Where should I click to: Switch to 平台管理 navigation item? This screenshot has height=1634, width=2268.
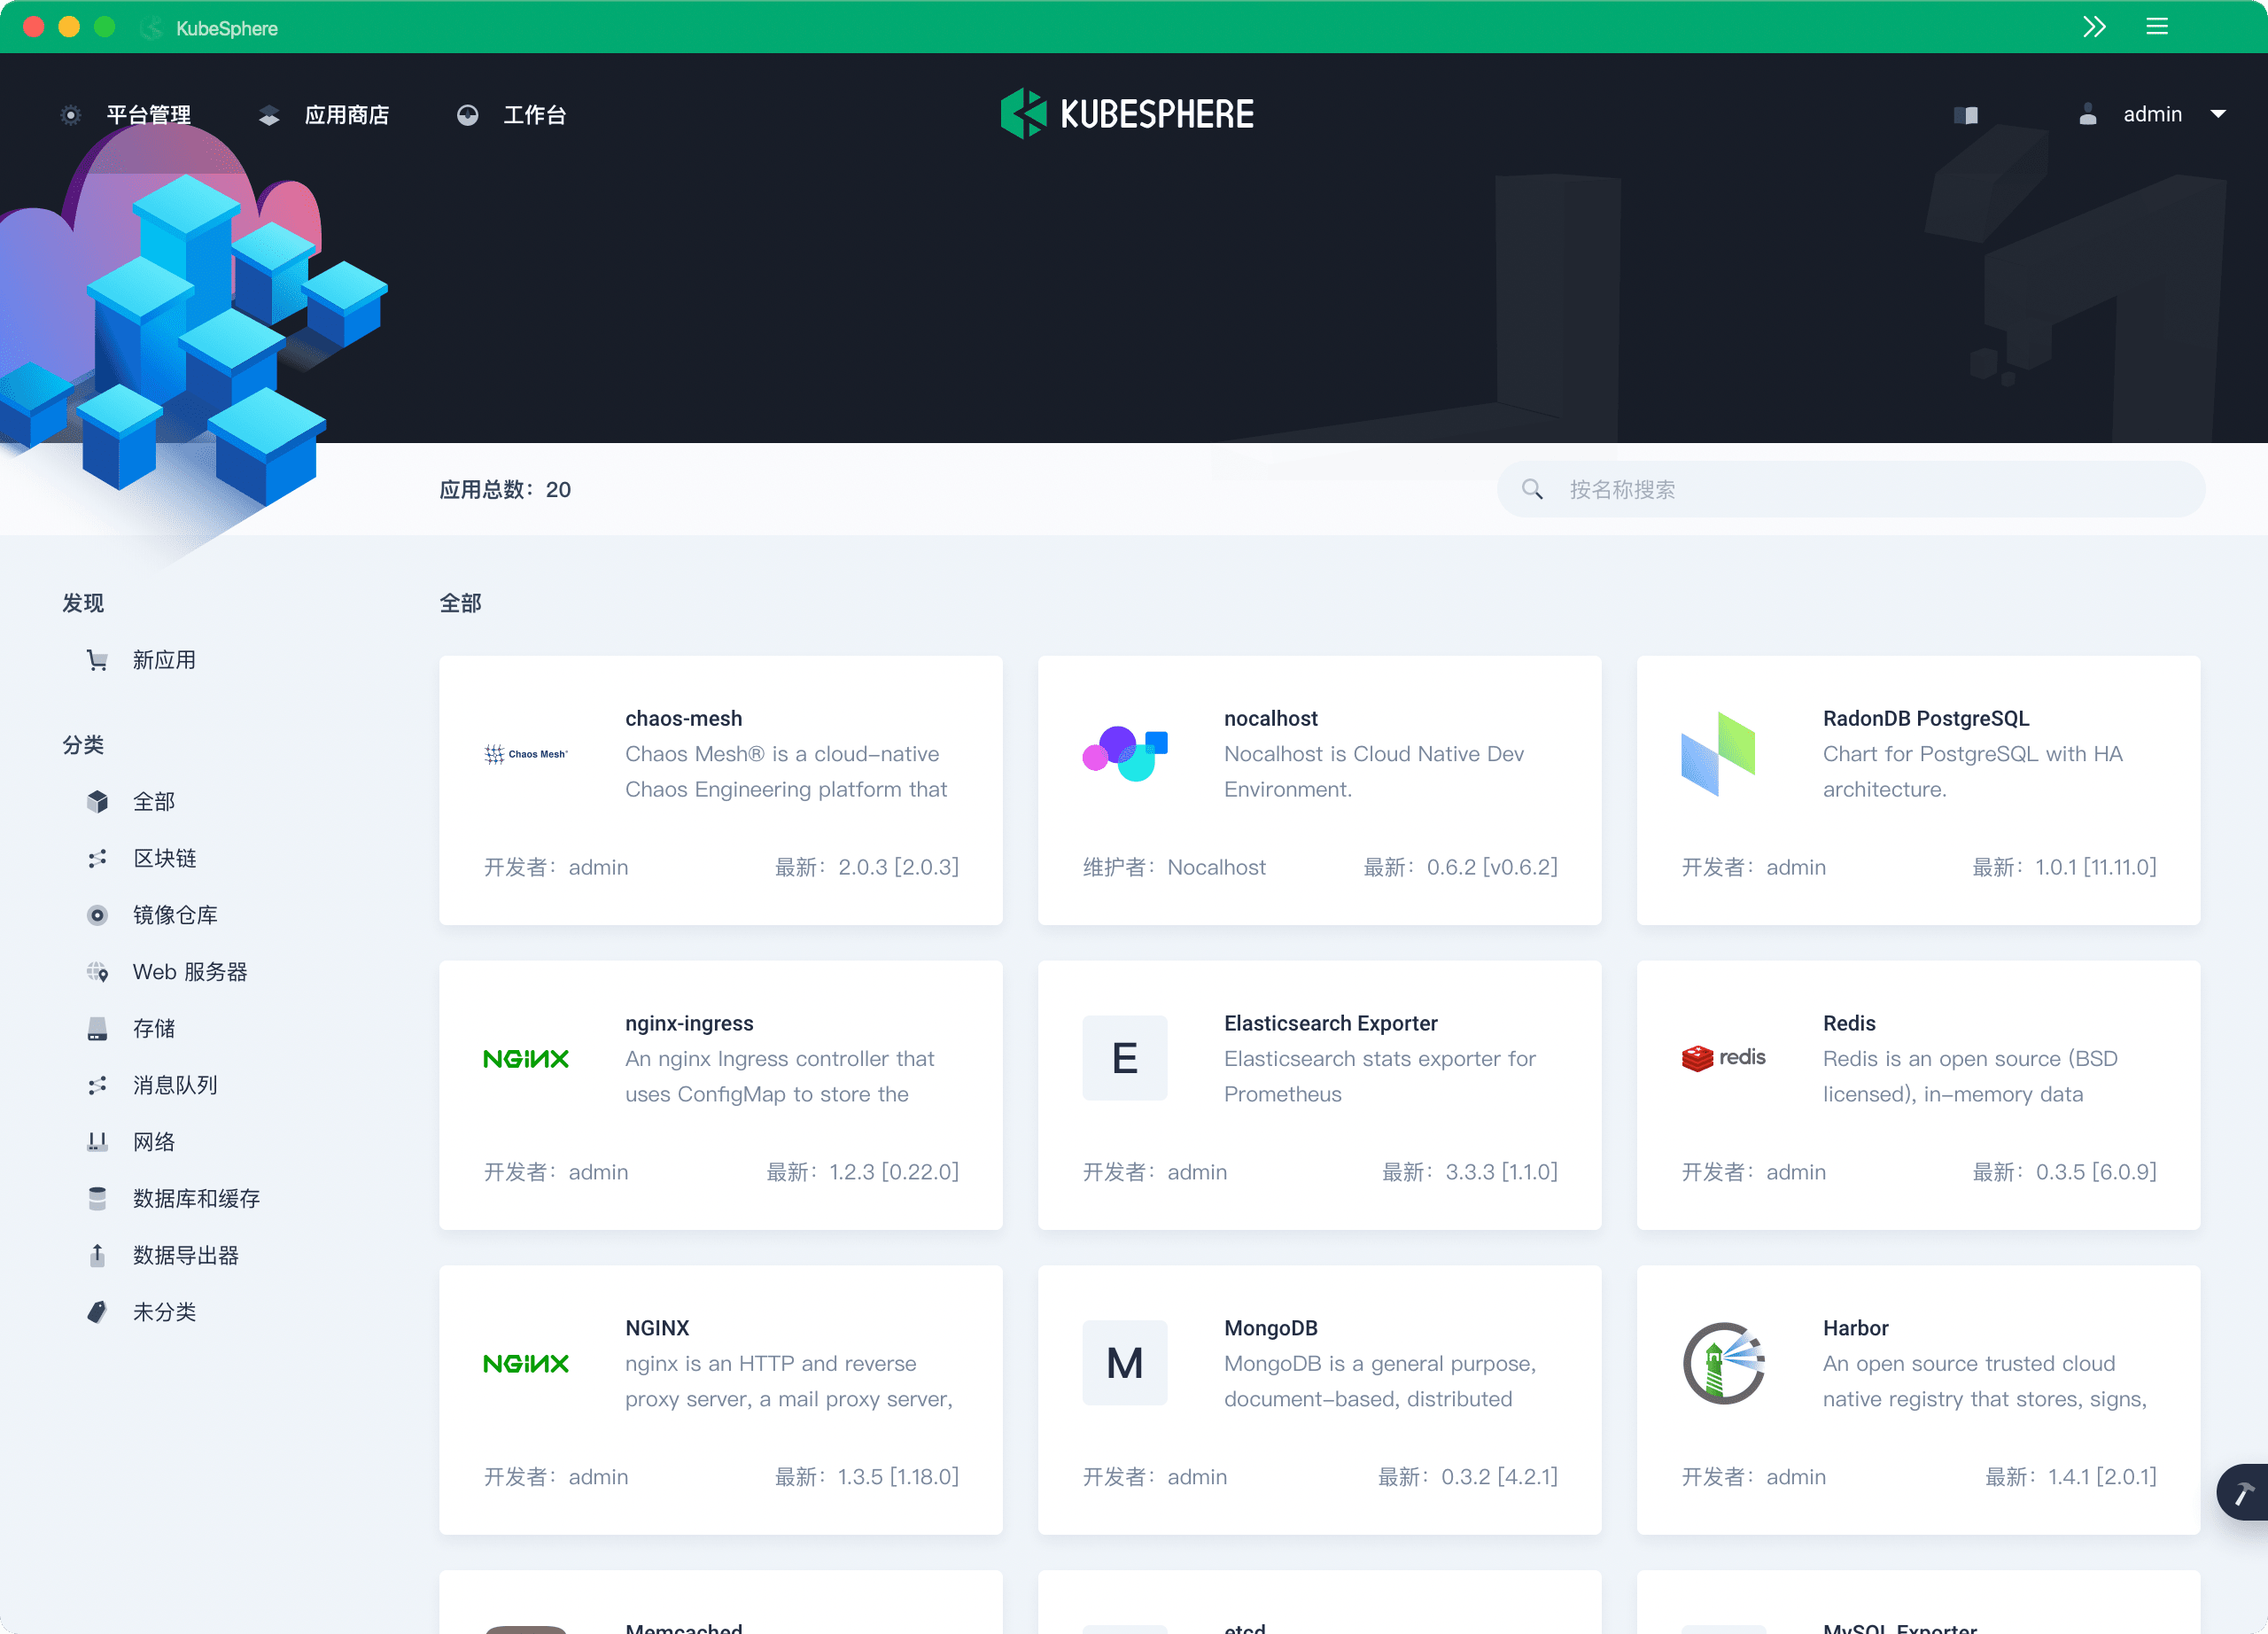(x=148, y=114)
